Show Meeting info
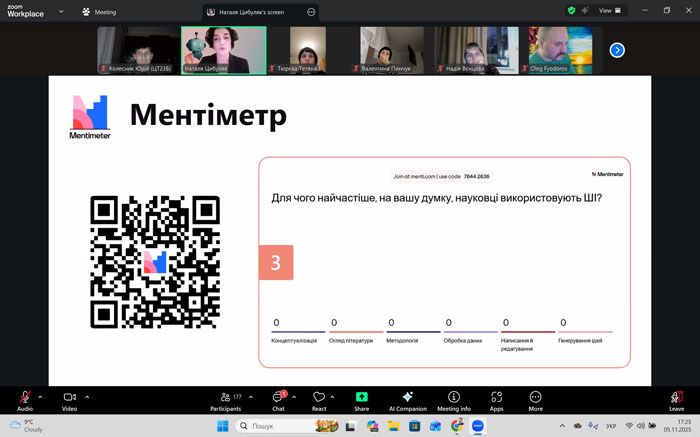 [453, 399]
